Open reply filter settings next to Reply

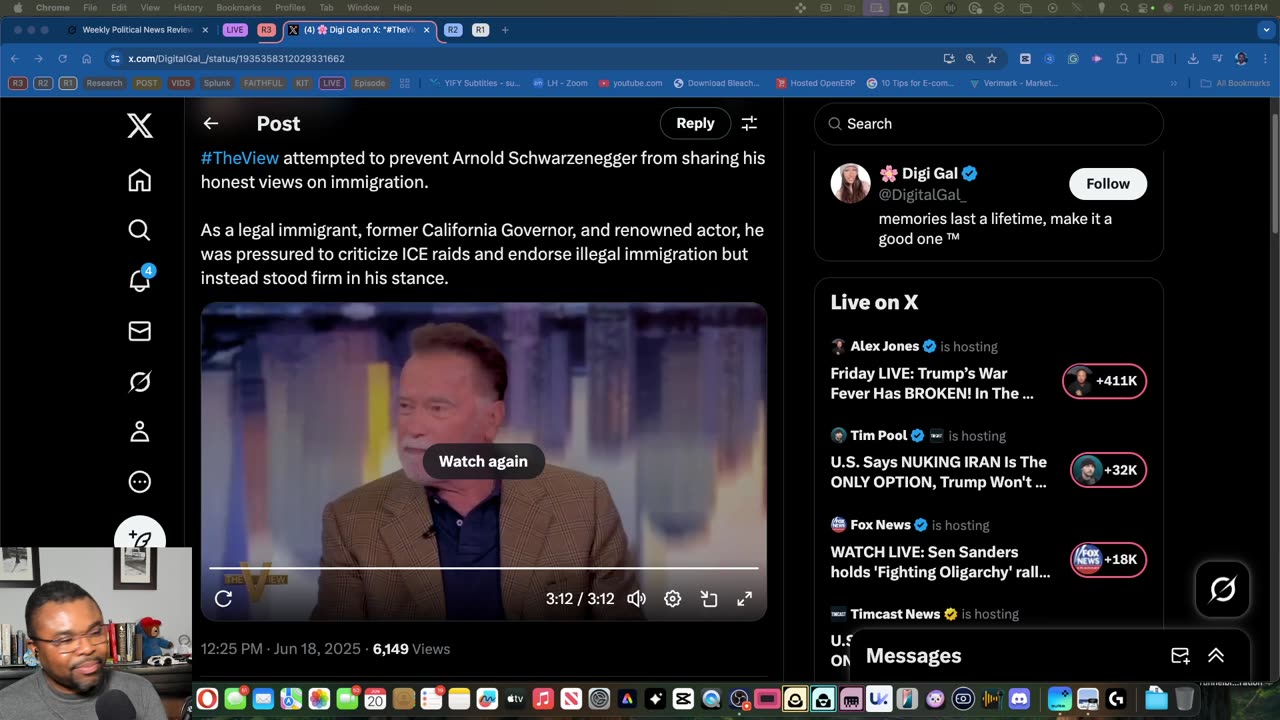pos(749,123)
